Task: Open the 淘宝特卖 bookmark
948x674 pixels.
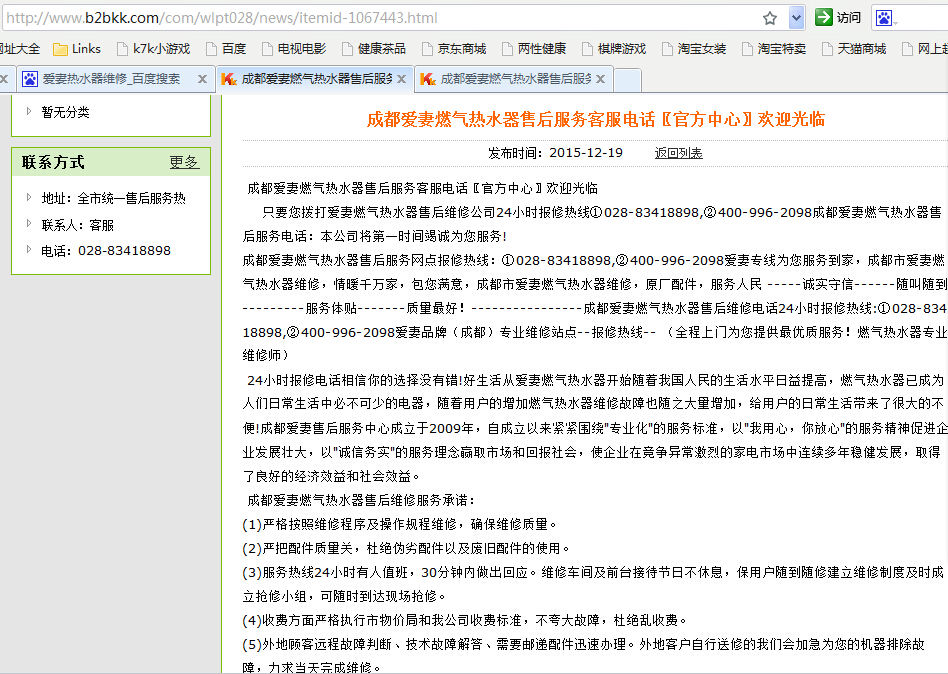Action: pos(774,49)
